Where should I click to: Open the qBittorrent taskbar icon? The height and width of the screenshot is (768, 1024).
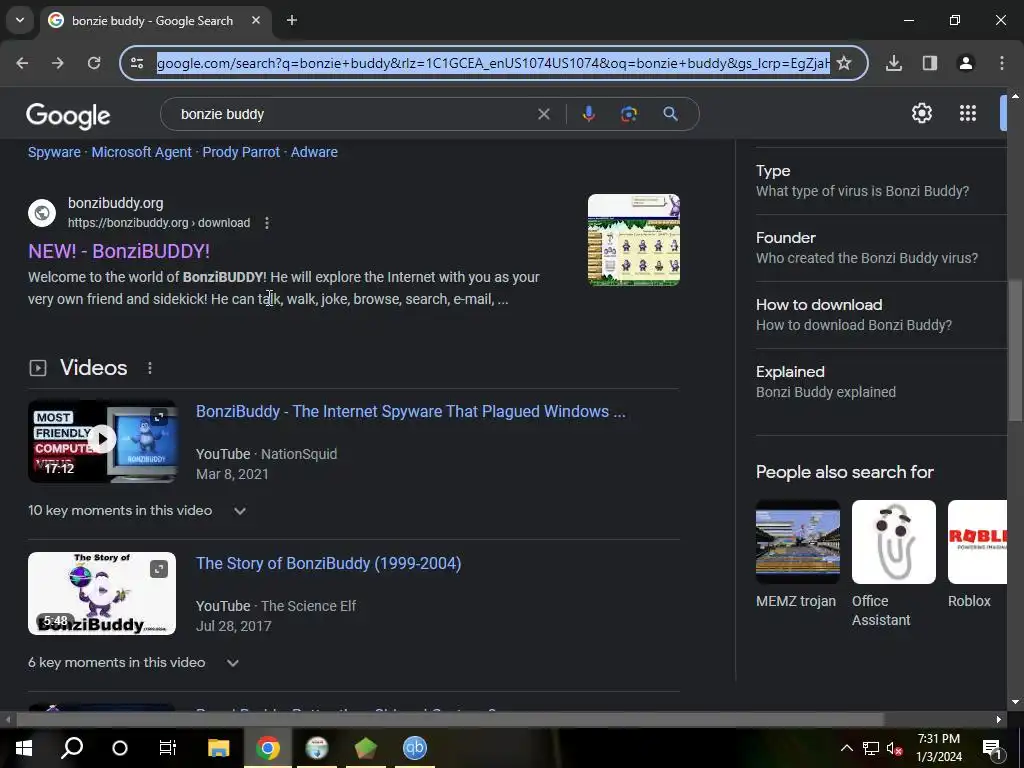[415, 748]
